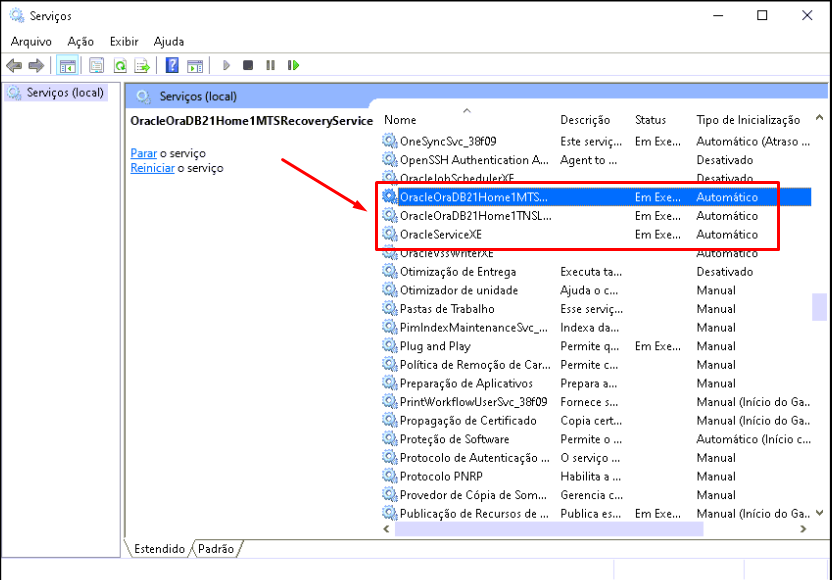
Task: Click the vertical scrollbar thumb
Action: (819, 307)
